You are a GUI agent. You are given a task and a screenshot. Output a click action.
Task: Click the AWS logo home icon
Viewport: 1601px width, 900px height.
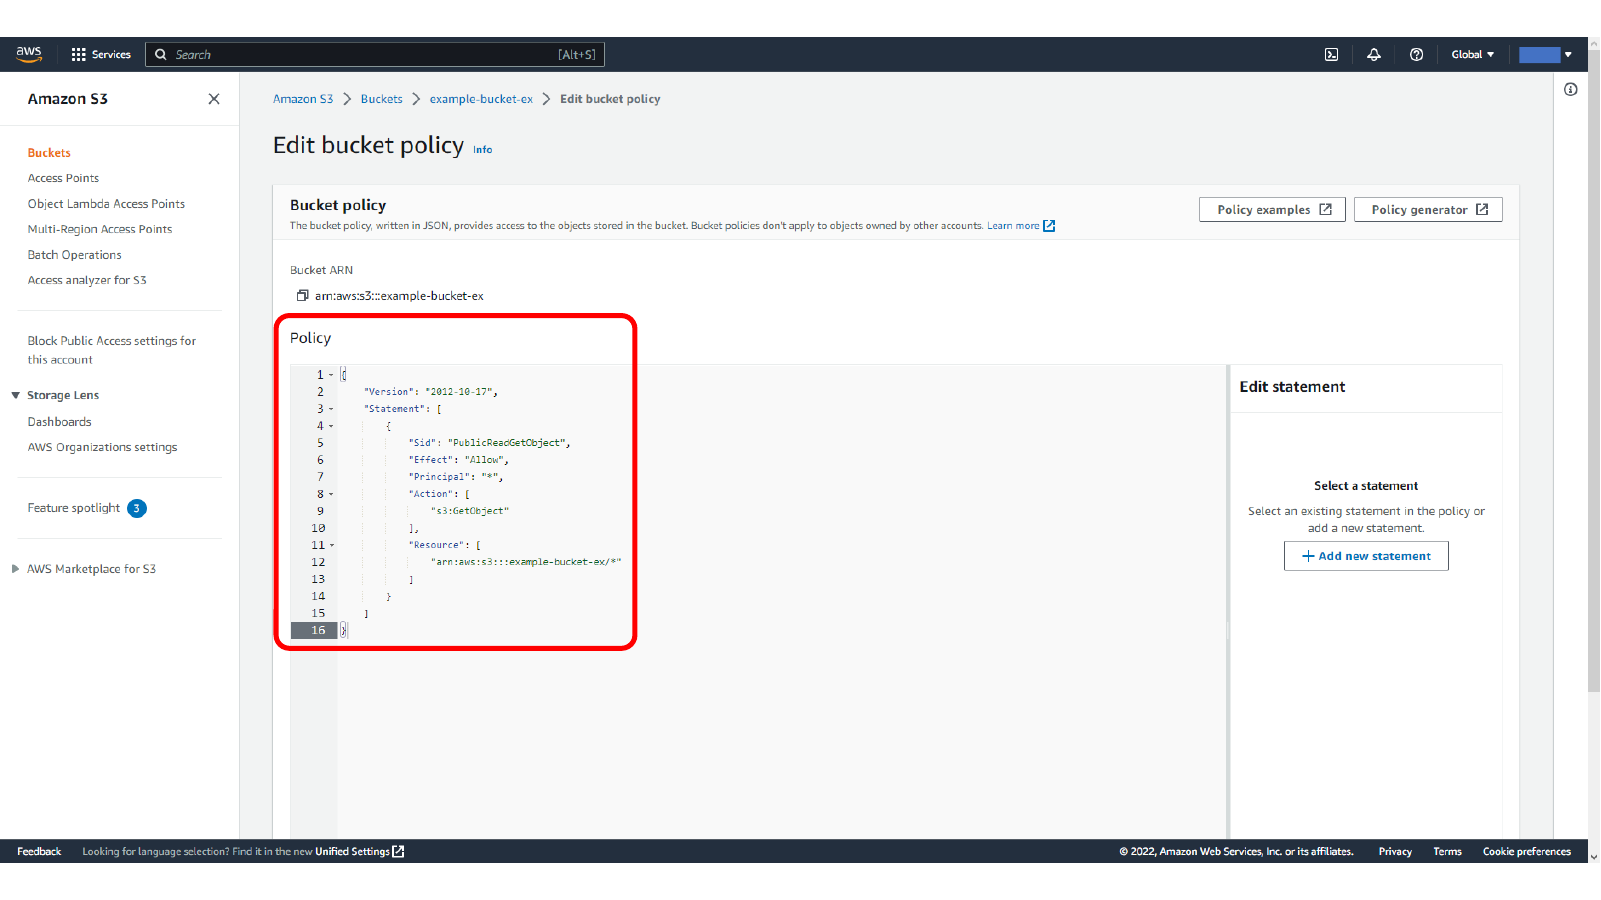tap(29, 54)
